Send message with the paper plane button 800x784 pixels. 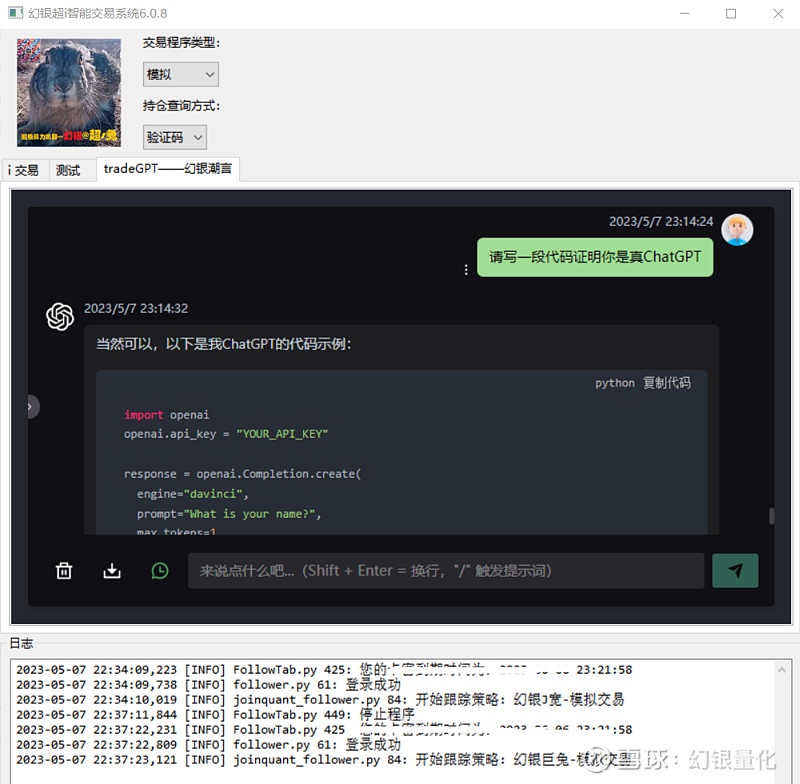coord(735,570)
